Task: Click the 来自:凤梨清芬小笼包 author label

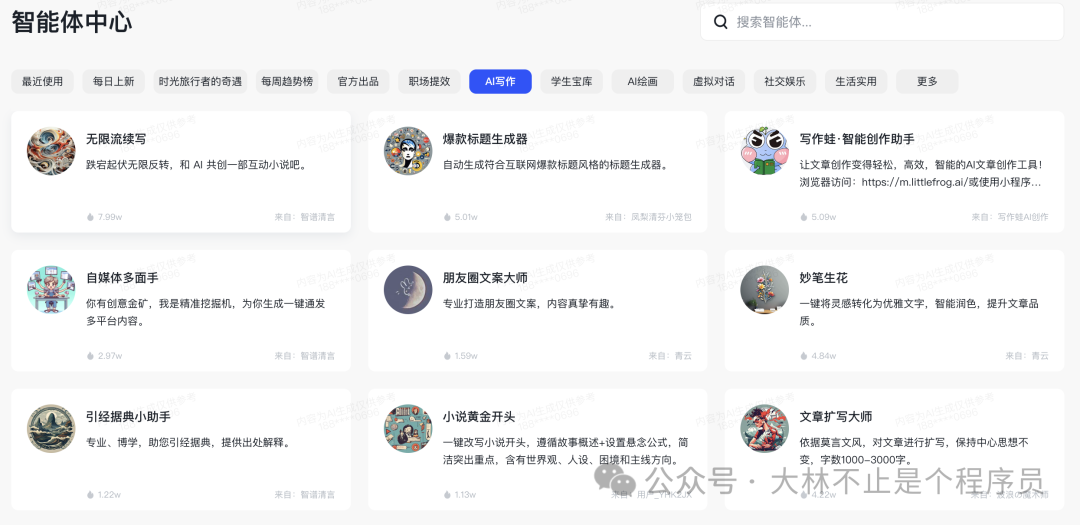Action: coord(648,217)
